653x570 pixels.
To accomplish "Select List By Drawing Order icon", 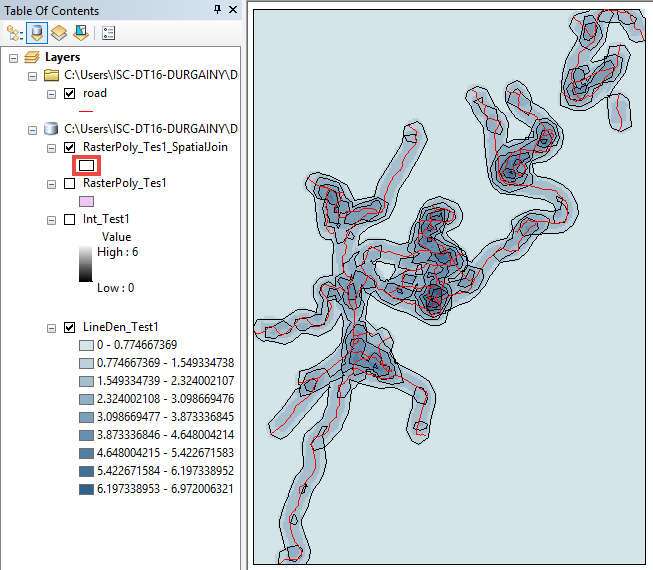I will [x=15, y=33].
